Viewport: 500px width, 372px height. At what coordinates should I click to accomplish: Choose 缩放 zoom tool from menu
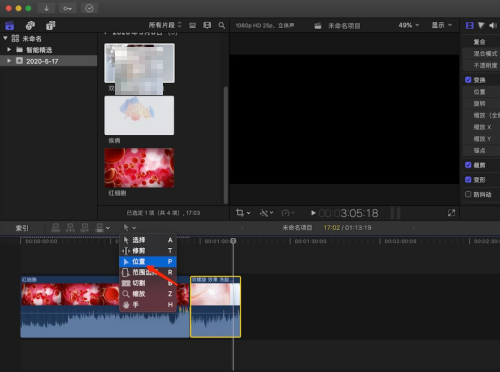click(148, 294)
